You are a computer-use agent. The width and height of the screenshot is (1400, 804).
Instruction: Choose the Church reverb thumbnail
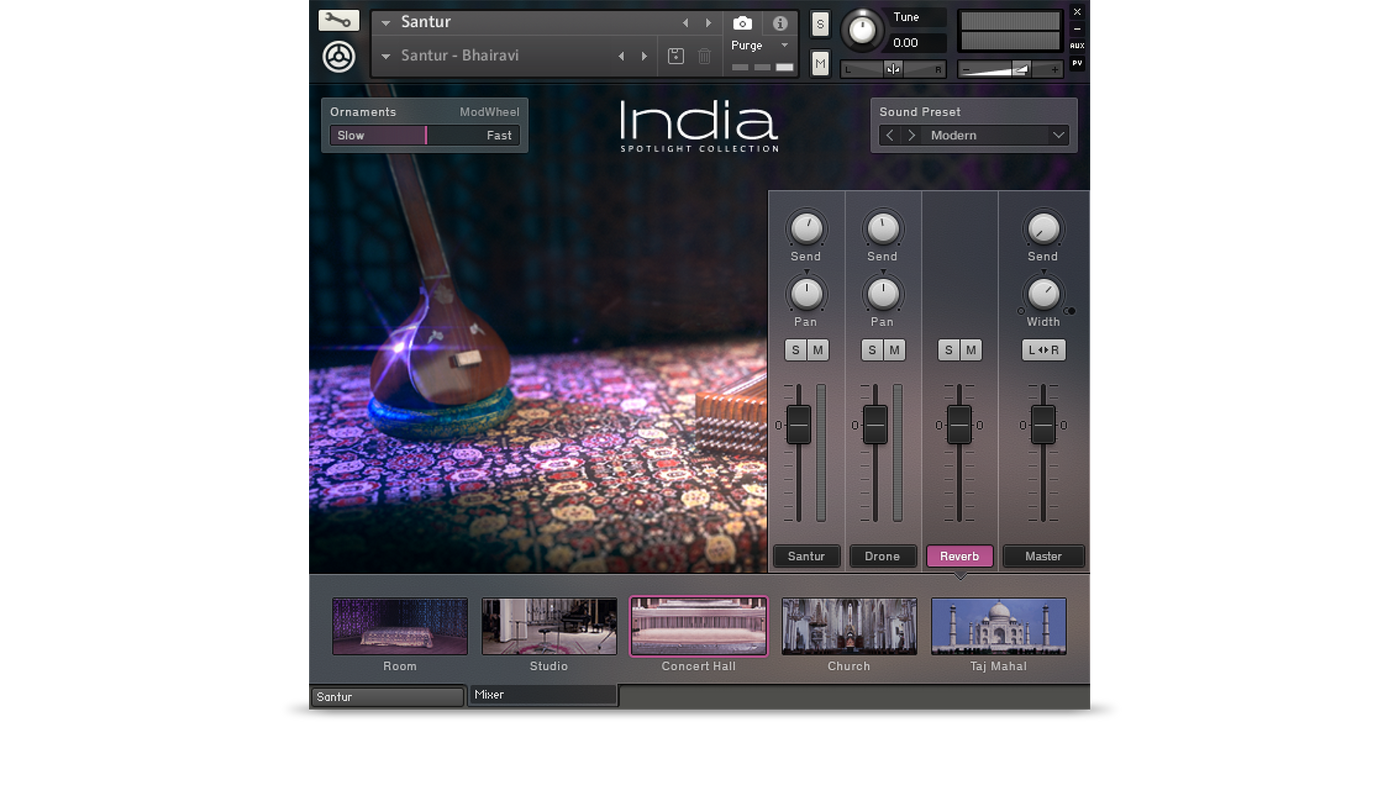pos(849,627)
